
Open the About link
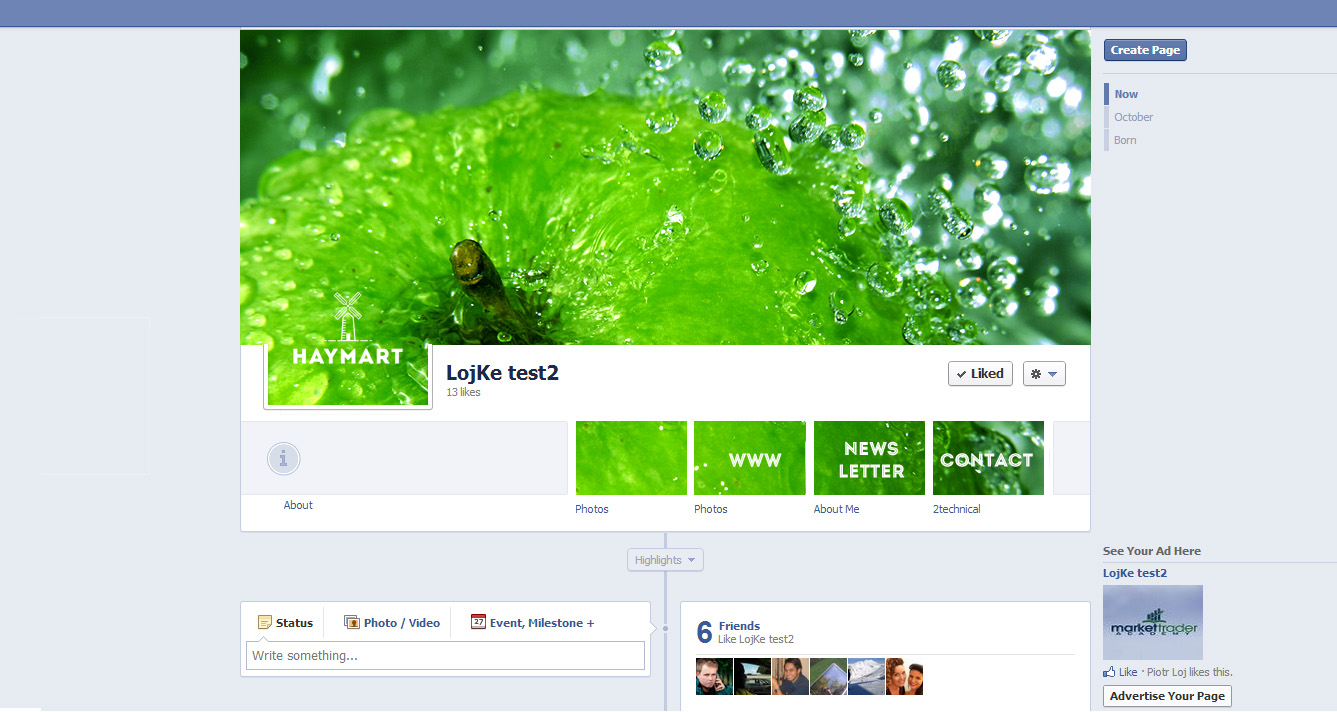[298, 505]
